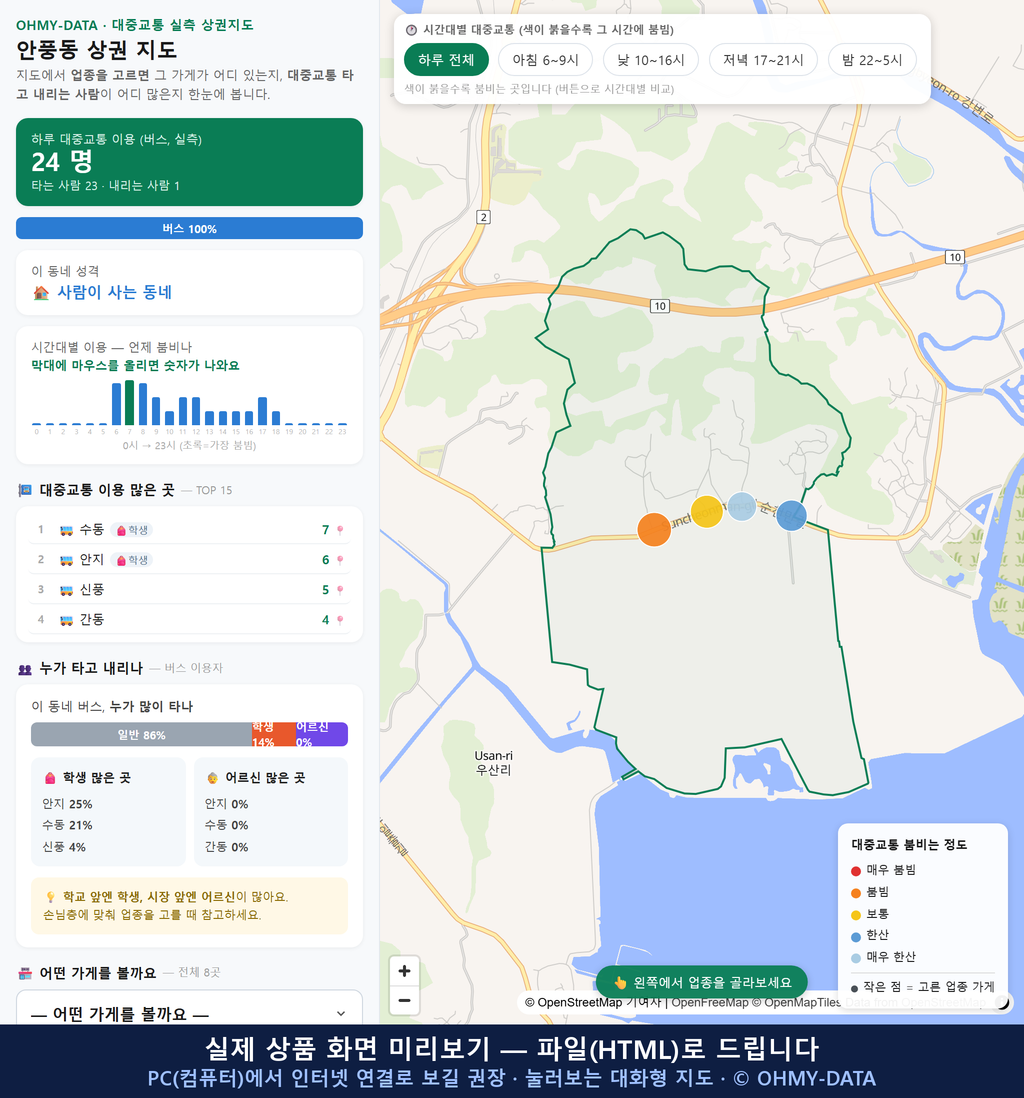Click the lightbulb icon in yellow tip box
This screenshot has width=1024, height=1098.
[50, 897]
